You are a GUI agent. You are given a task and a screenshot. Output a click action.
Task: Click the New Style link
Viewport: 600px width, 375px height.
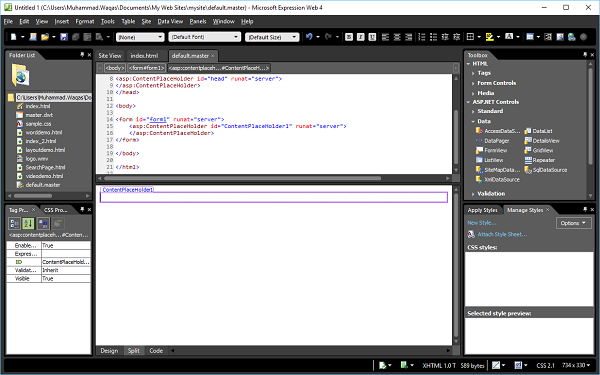click(x=481, y=223)
